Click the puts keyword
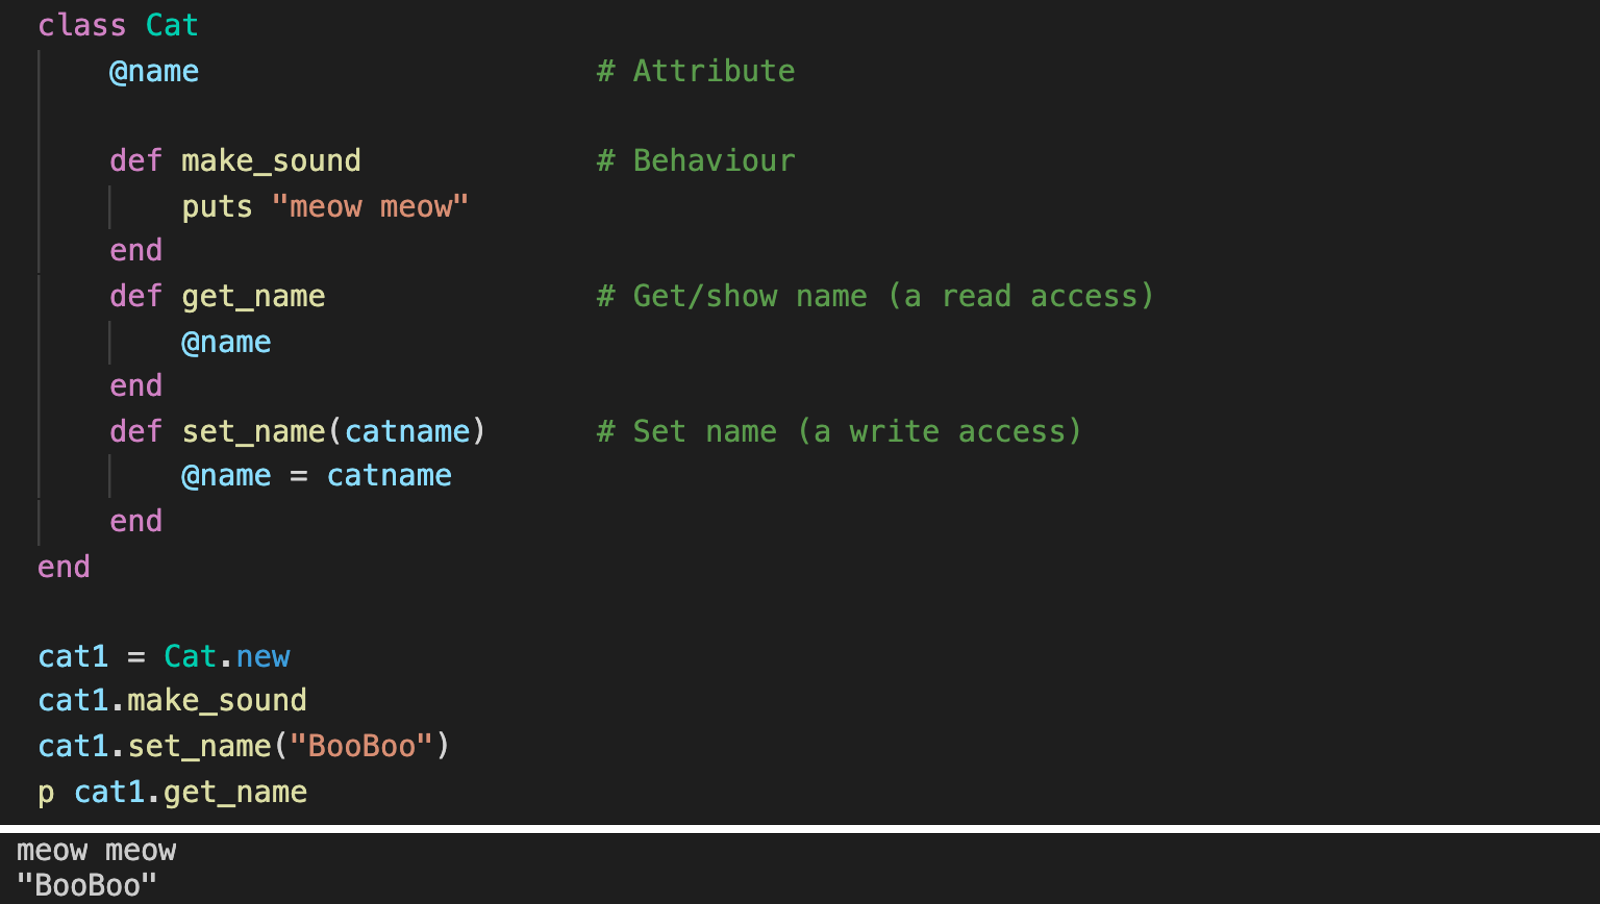This screenshot has height=904, width=1600. pos(217,207)
